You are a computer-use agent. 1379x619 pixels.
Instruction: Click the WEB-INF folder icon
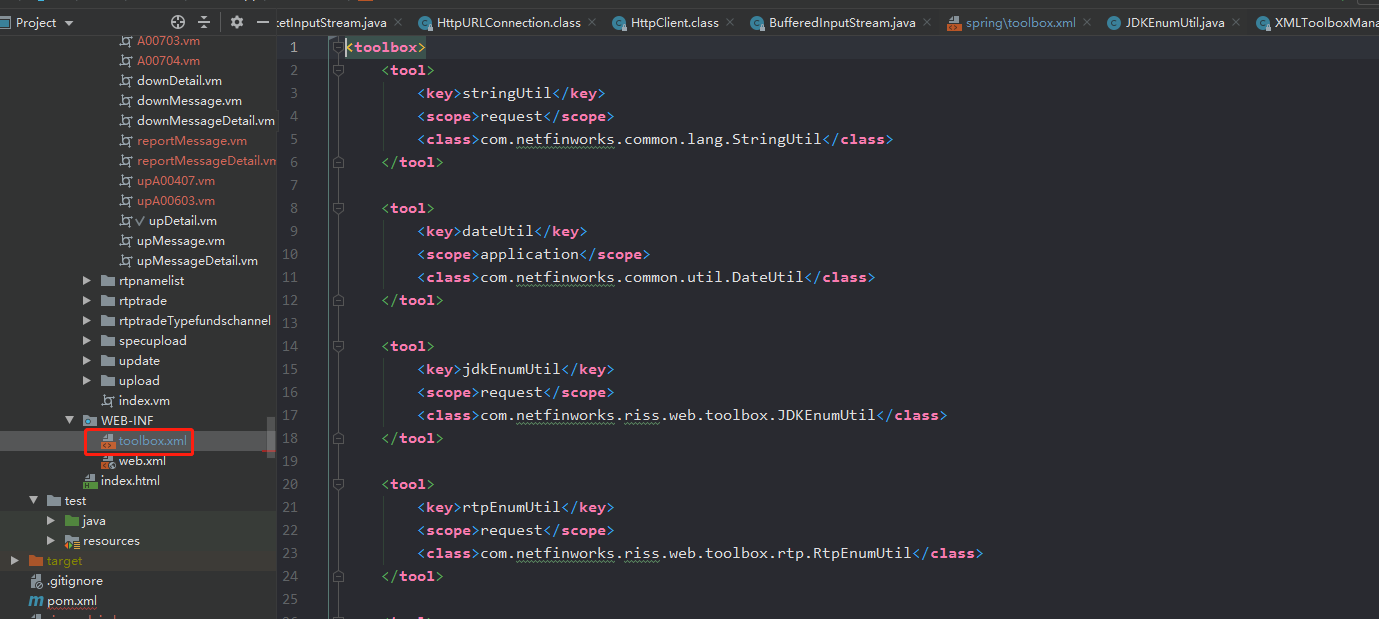tap(90, 421)
